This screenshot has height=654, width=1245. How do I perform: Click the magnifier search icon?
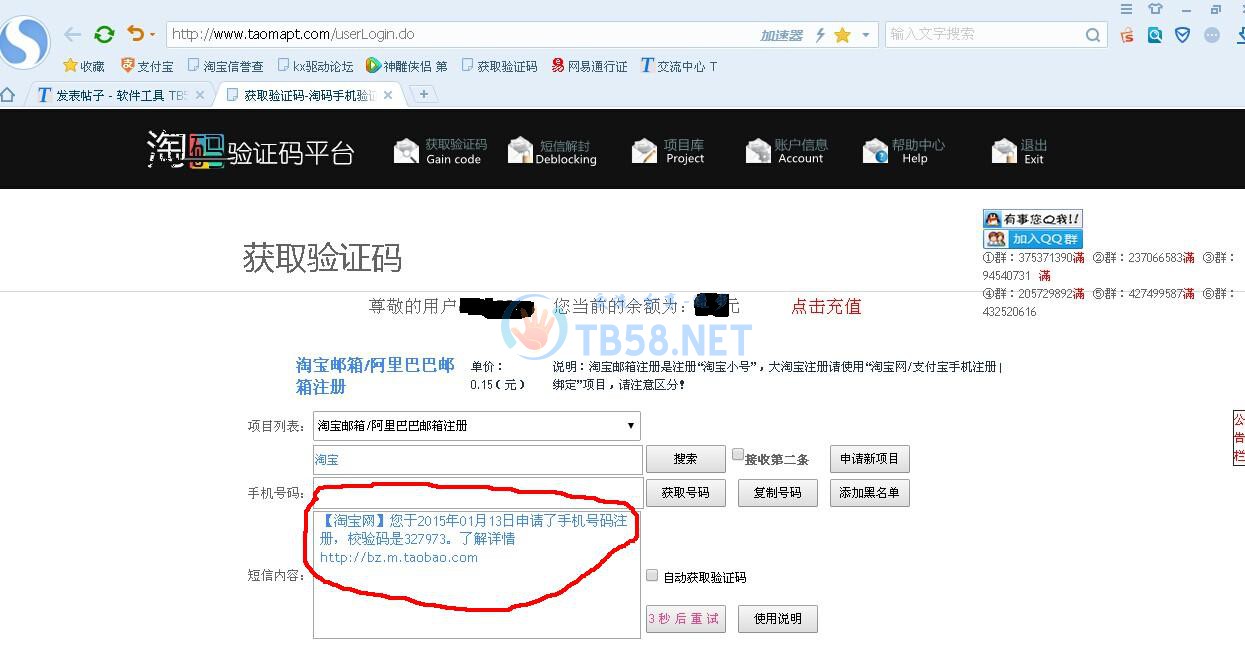(x=1093, y=35)
